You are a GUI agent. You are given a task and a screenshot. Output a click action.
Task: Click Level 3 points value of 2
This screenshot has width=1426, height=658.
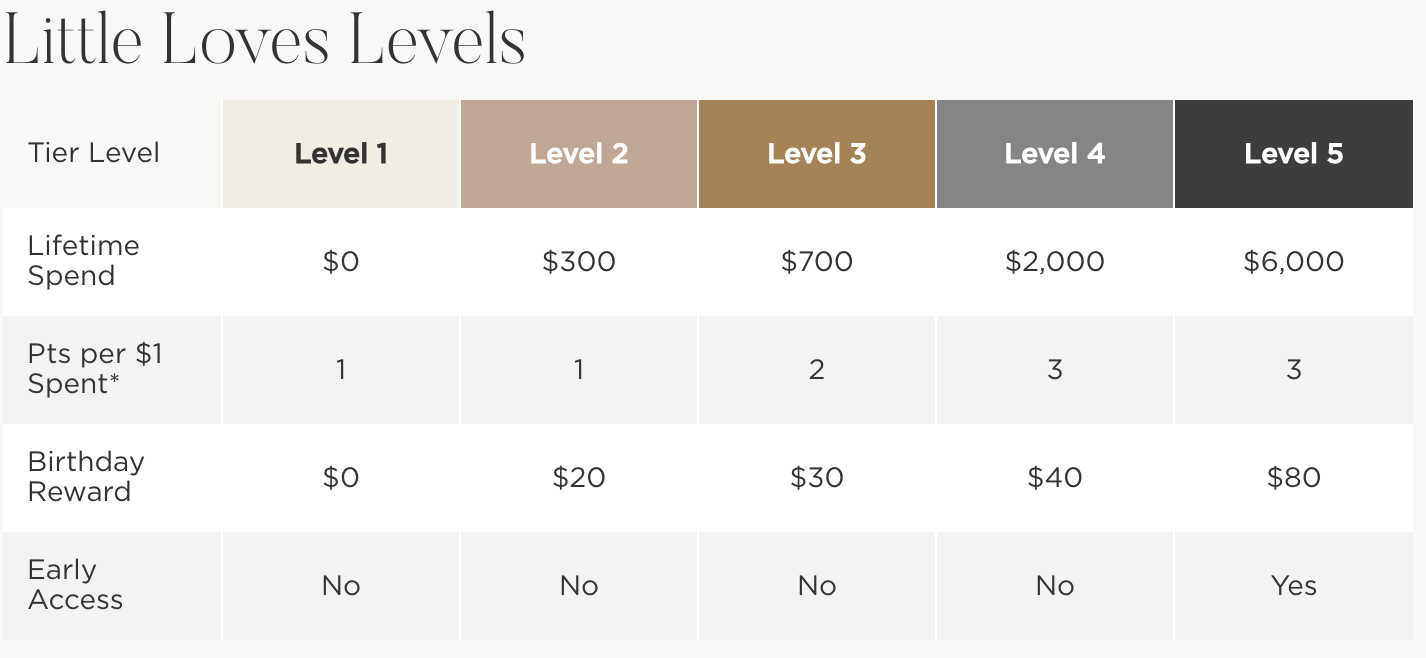[x=817, y=370]
